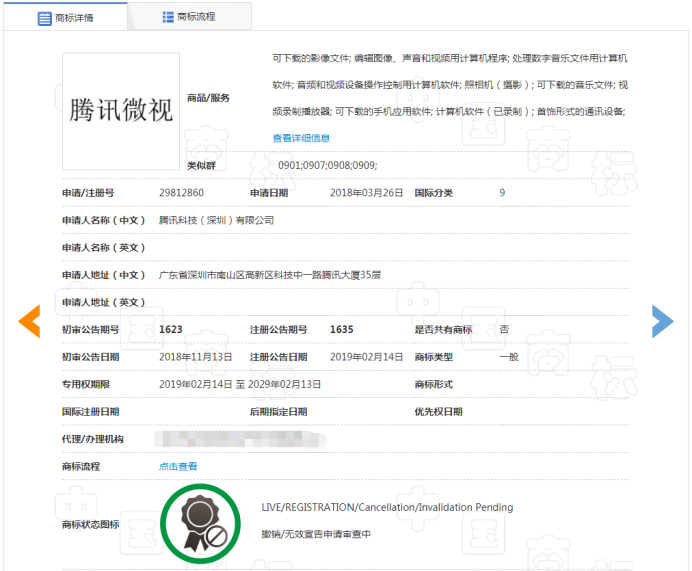
Task: Select similar group codes 0901;0907;0908;0909;
Action: click(327, 165)
